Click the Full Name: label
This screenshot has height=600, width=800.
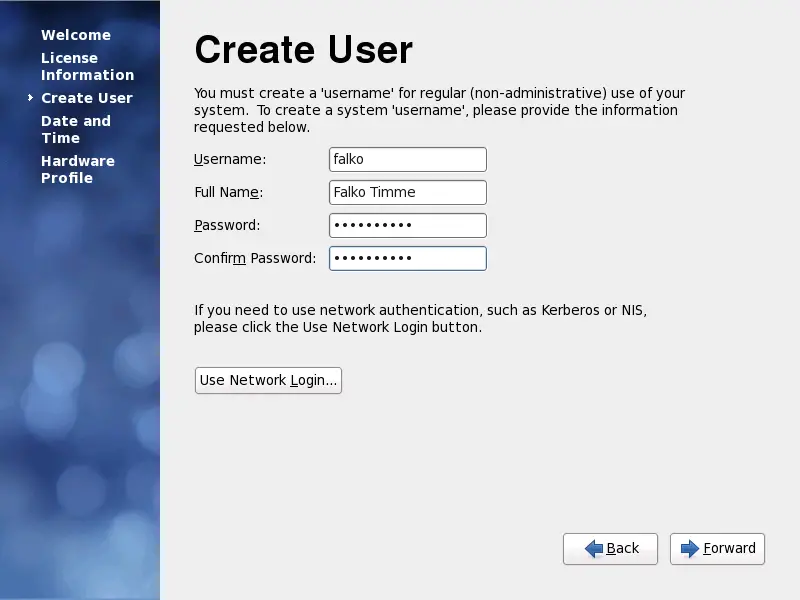tap(228, 192)
